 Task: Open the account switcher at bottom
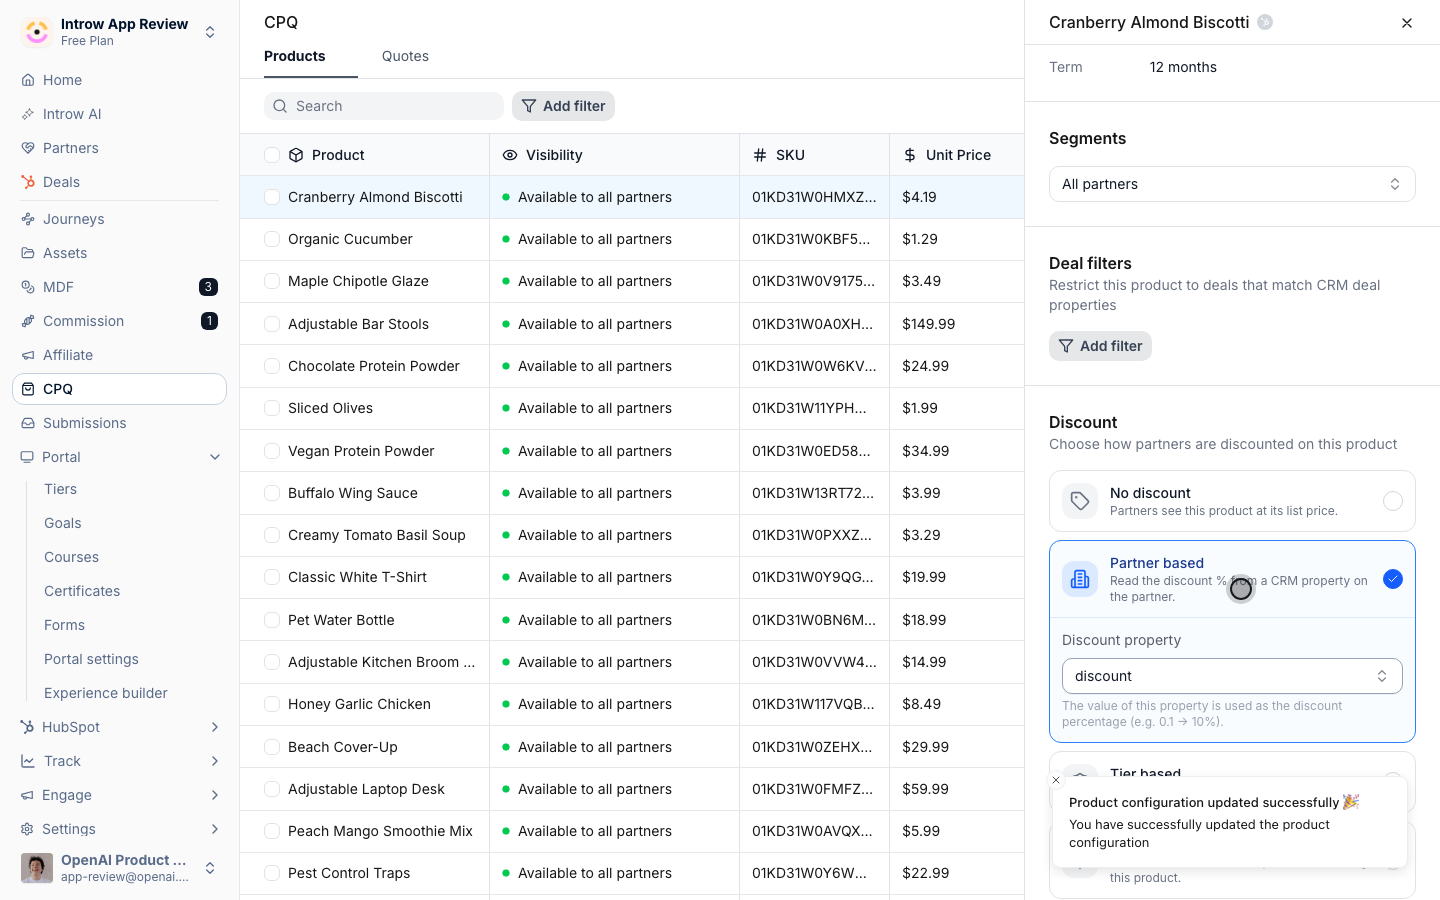click(x=210, y=868)
